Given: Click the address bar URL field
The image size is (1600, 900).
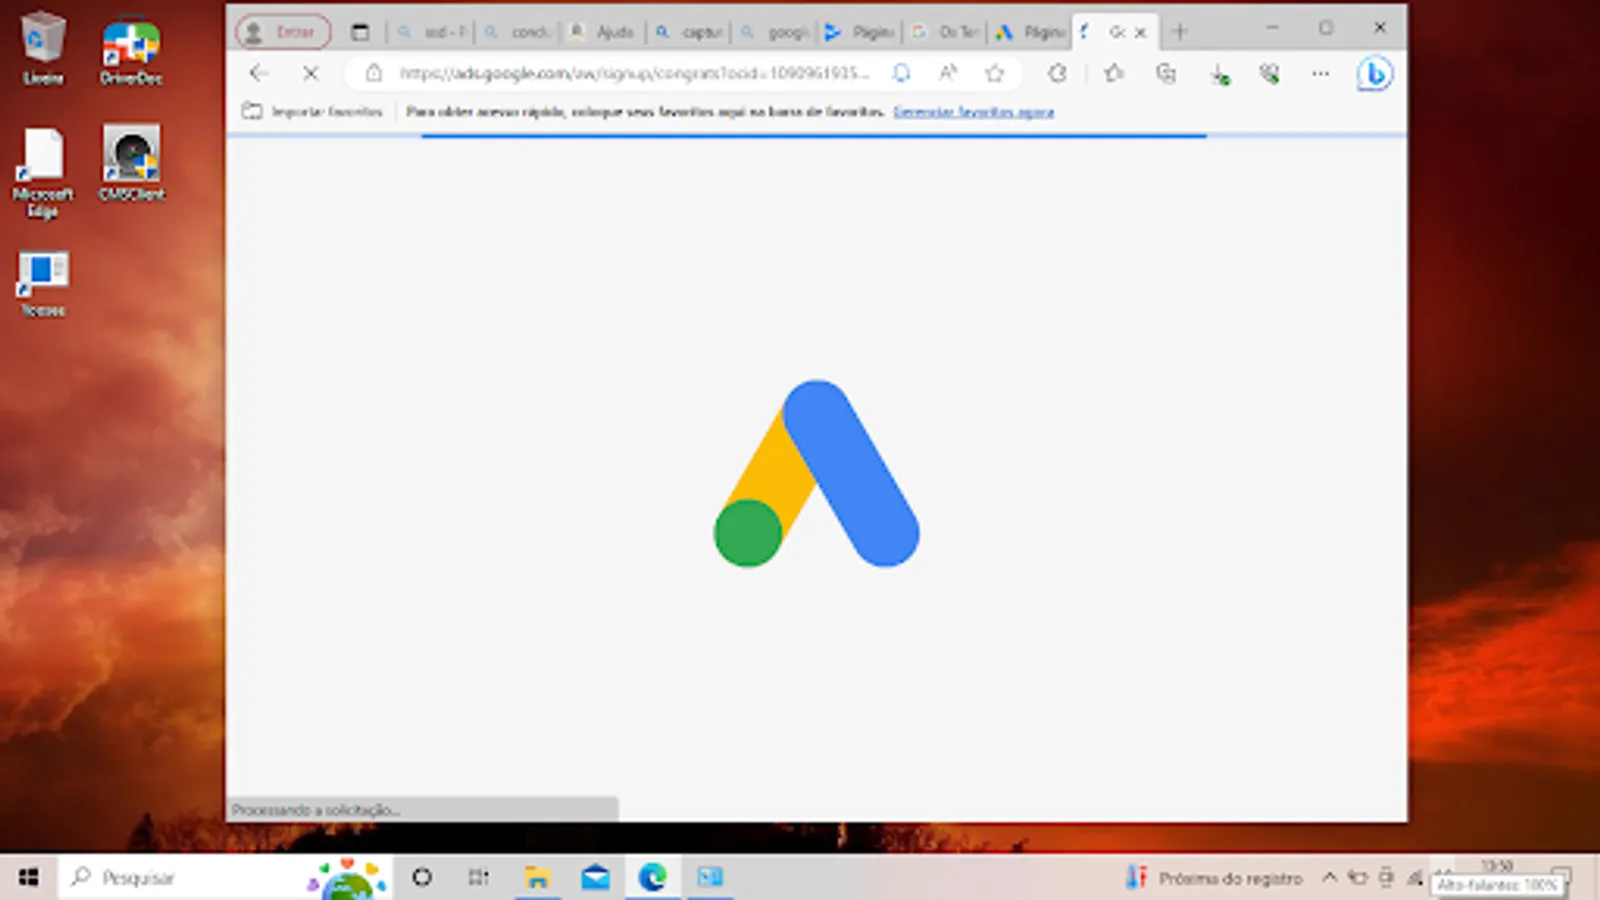Looking at the screenshot, I should click(634, 73).
